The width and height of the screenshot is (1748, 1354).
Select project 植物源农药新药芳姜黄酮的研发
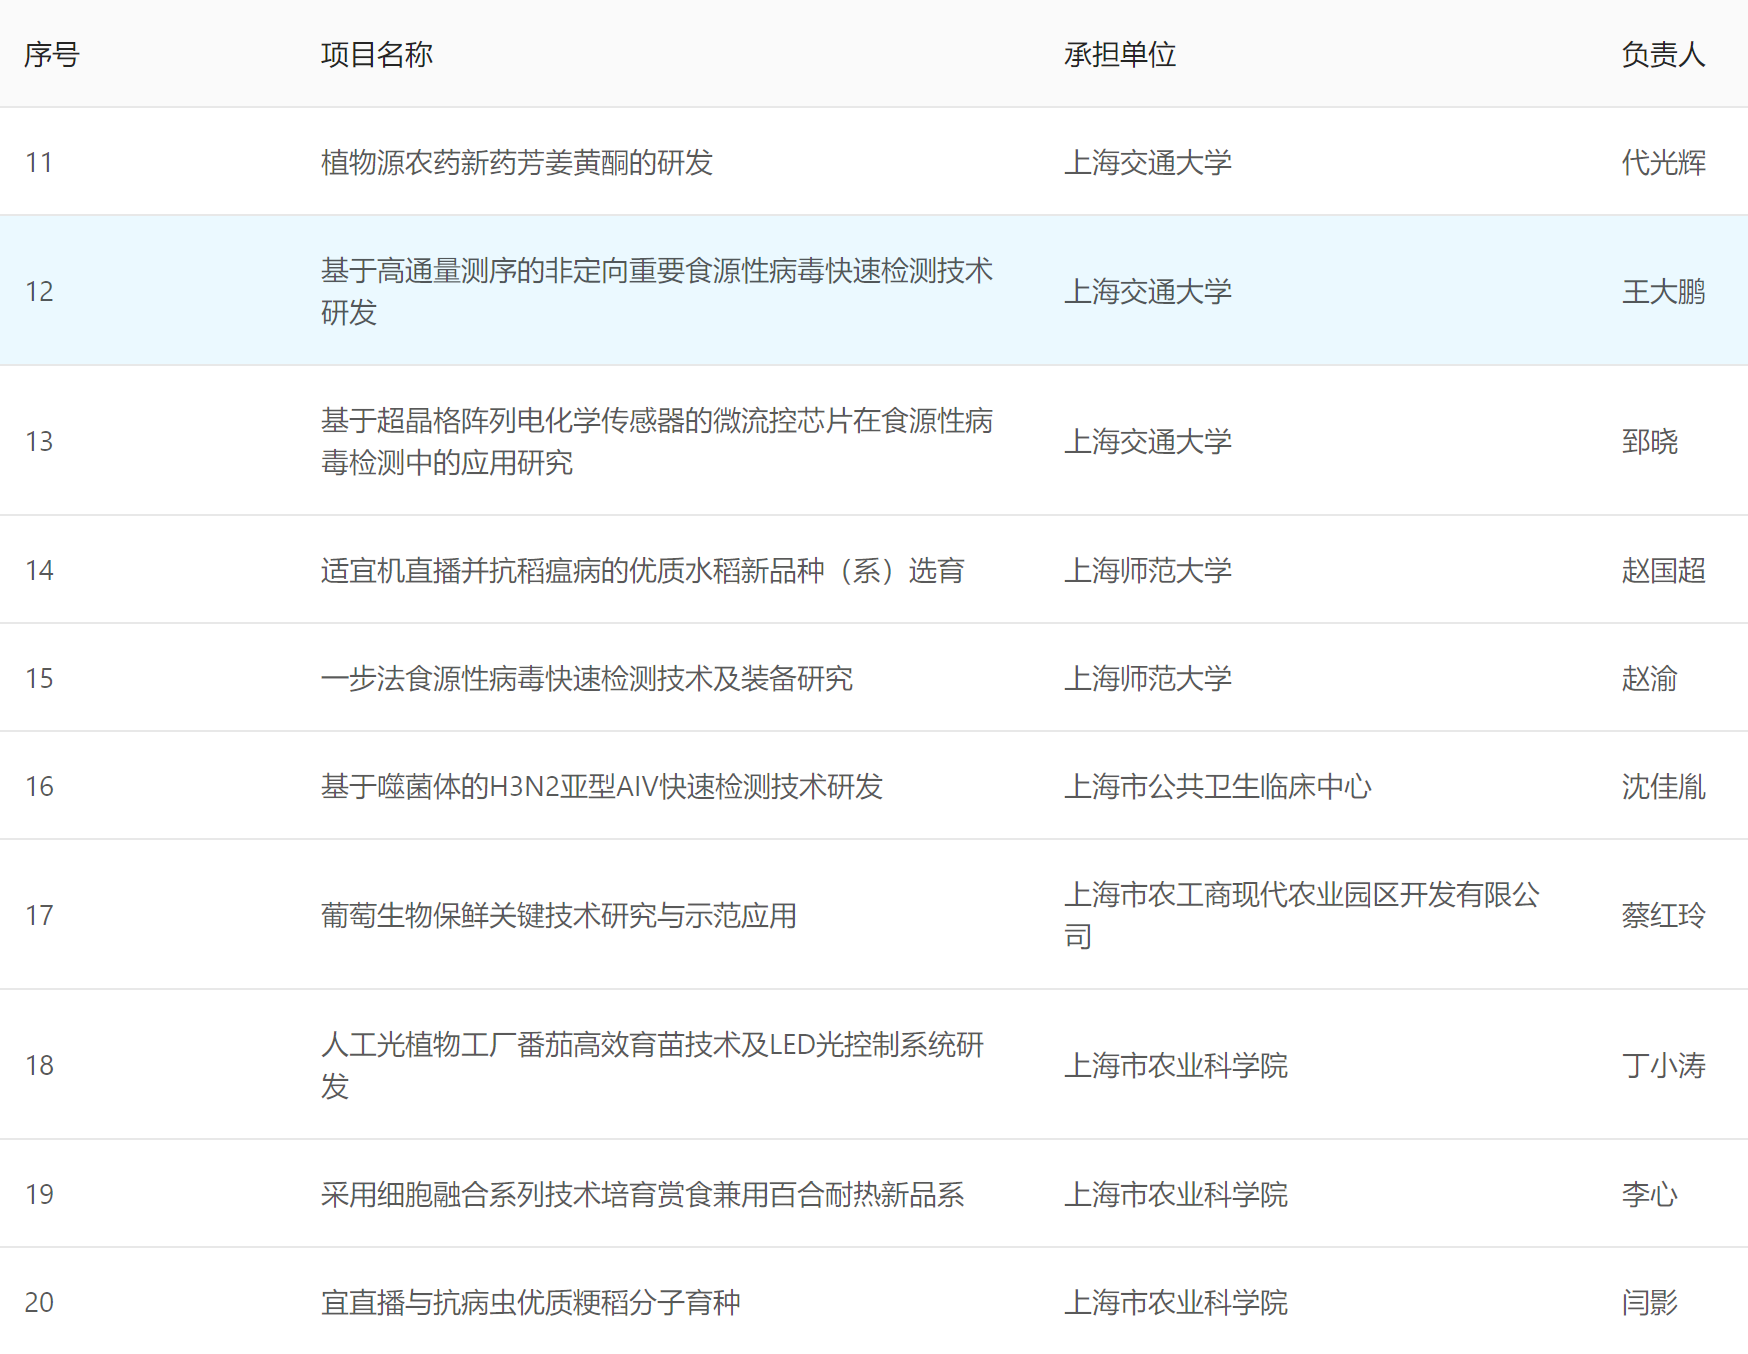point(516,162)
